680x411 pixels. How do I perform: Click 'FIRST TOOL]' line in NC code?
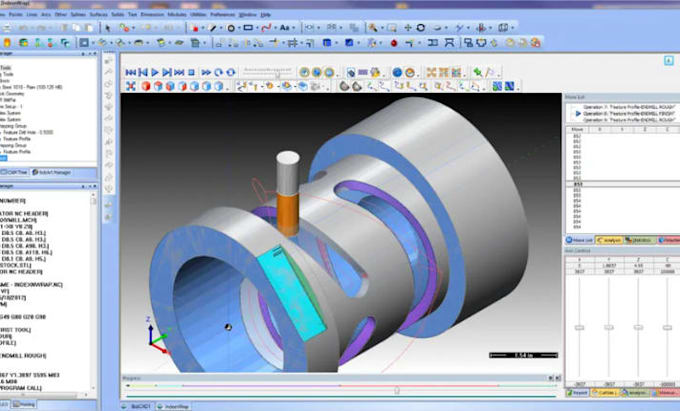(x=16, y=330)
